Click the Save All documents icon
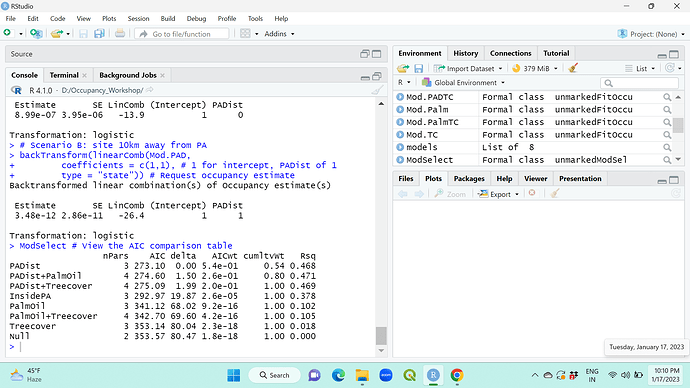690x388 pixels. click(99, 33)
